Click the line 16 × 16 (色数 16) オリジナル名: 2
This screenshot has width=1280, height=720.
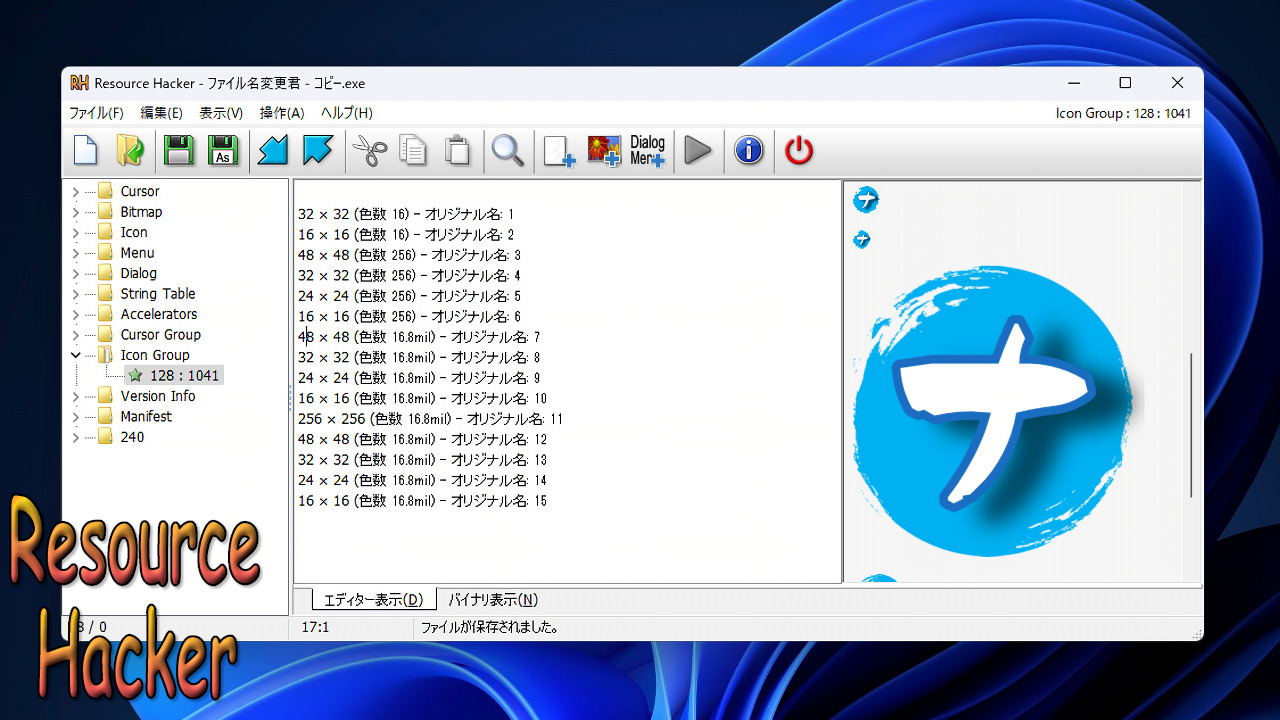[406, 235]
